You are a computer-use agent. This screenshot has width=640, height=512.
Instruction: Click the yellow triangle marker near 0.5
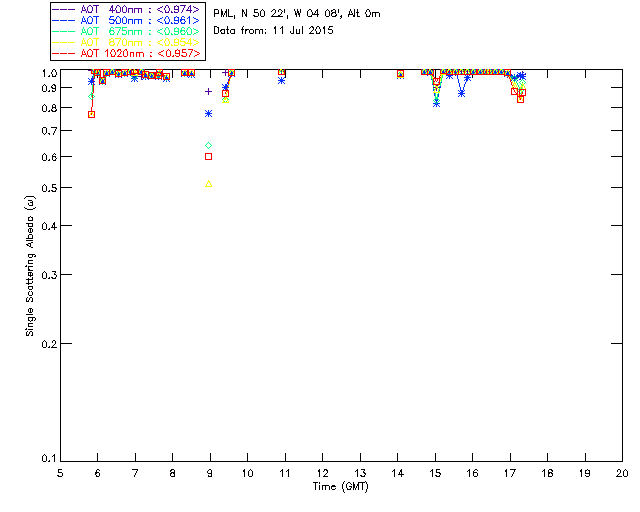[x=209, y=184]
